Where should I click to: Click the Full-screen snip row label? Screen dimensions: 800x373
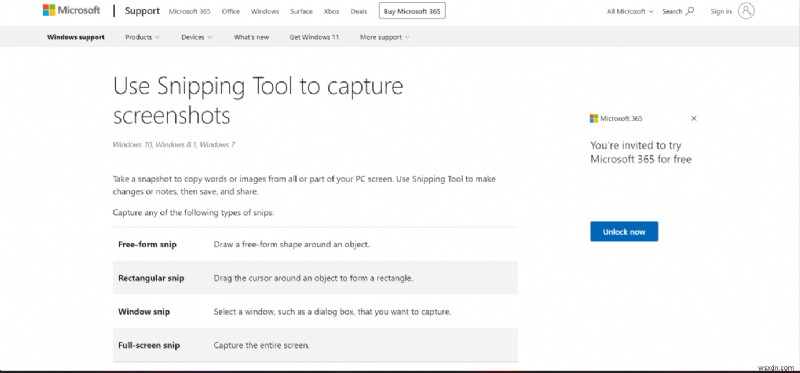(x=149, y=345)
